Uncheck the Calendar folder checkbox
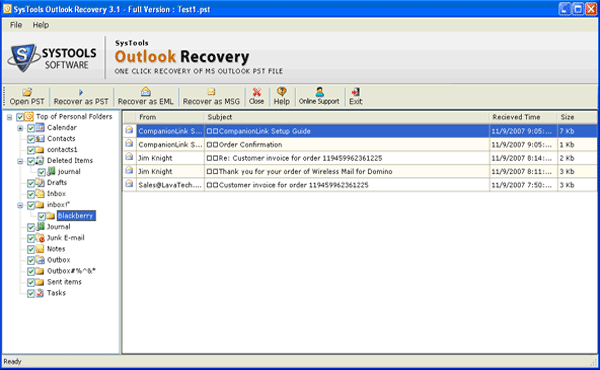Viewport: 600px width, 370px height. pos(31,128)
